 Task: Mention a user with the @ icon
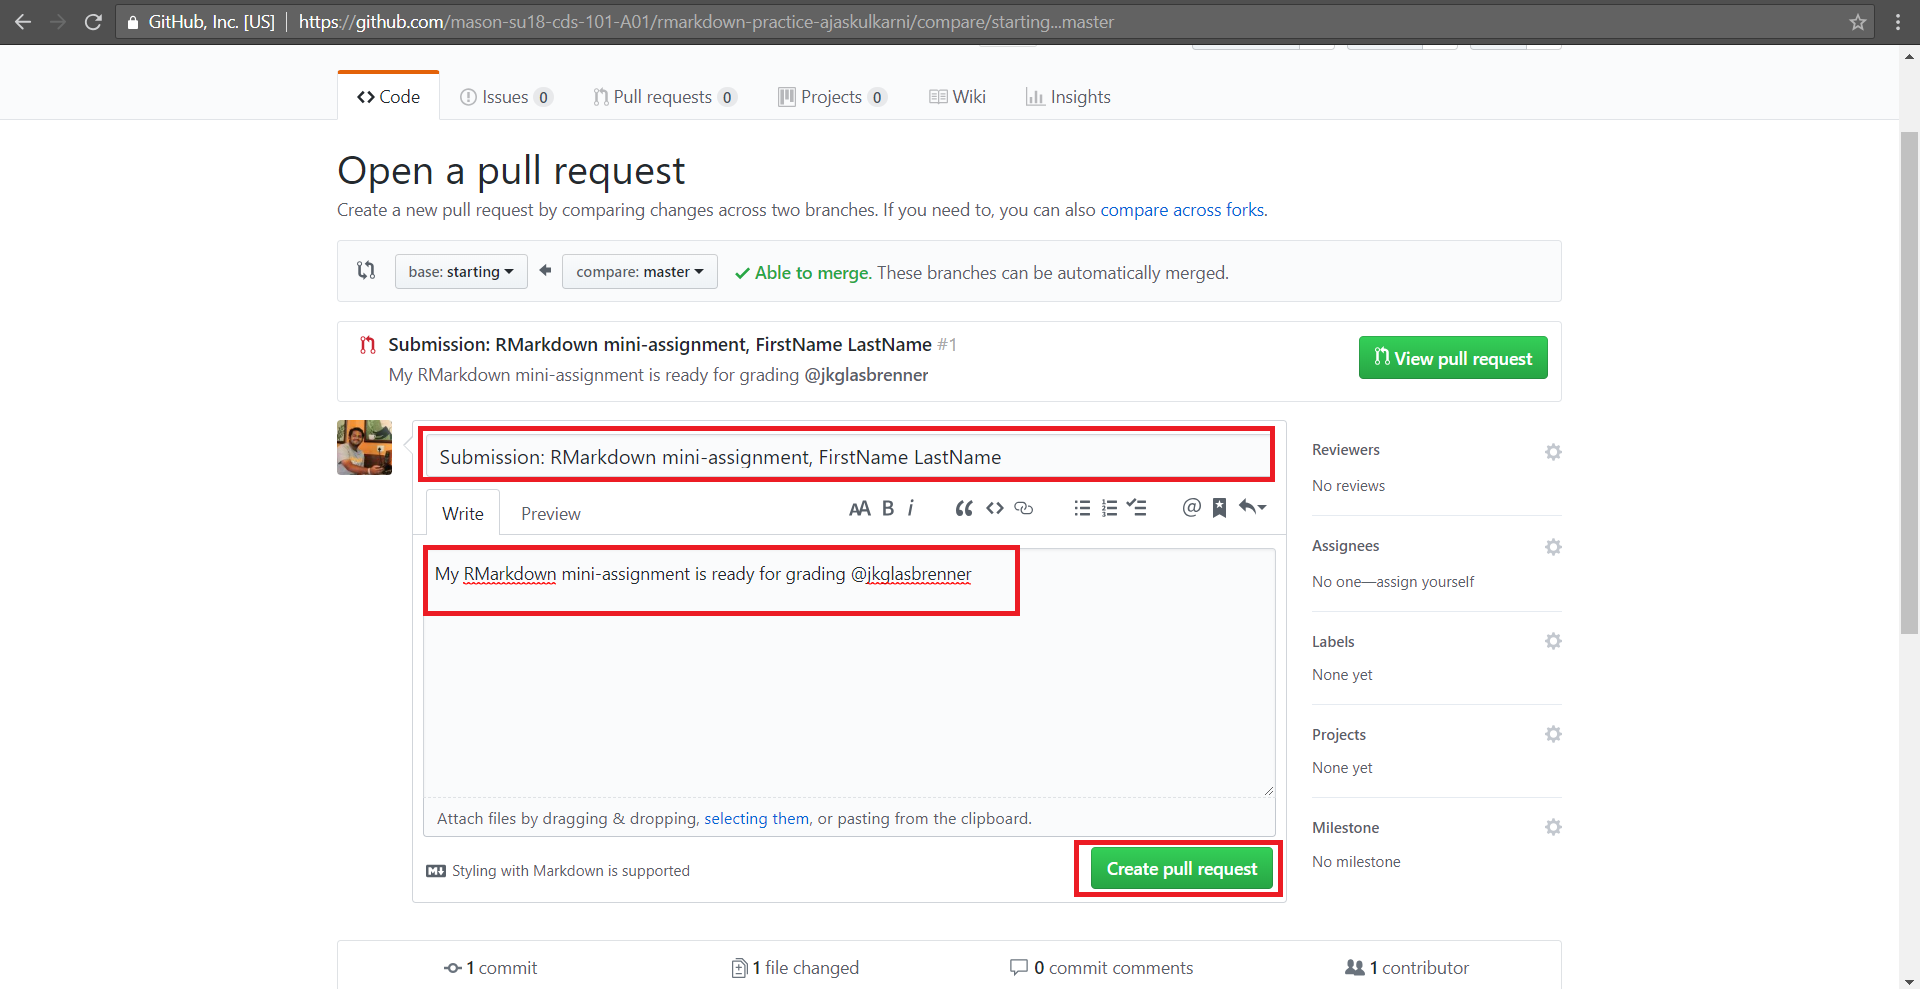pos(1190,508)
